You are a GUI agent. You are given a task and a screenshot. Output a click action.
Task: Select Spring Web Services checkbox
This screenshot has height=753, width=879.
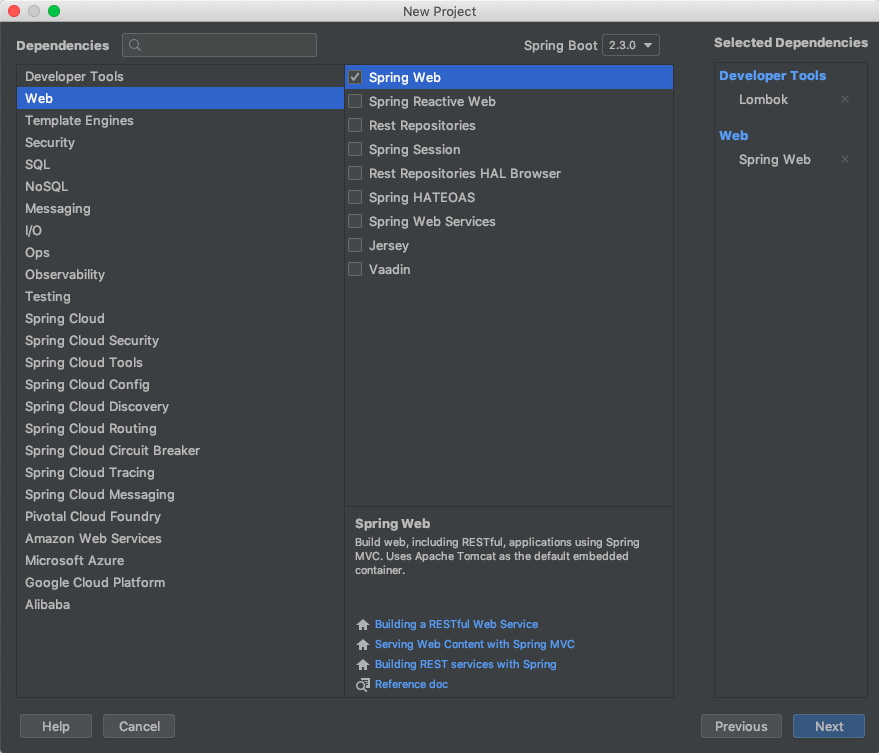[355, 221]
